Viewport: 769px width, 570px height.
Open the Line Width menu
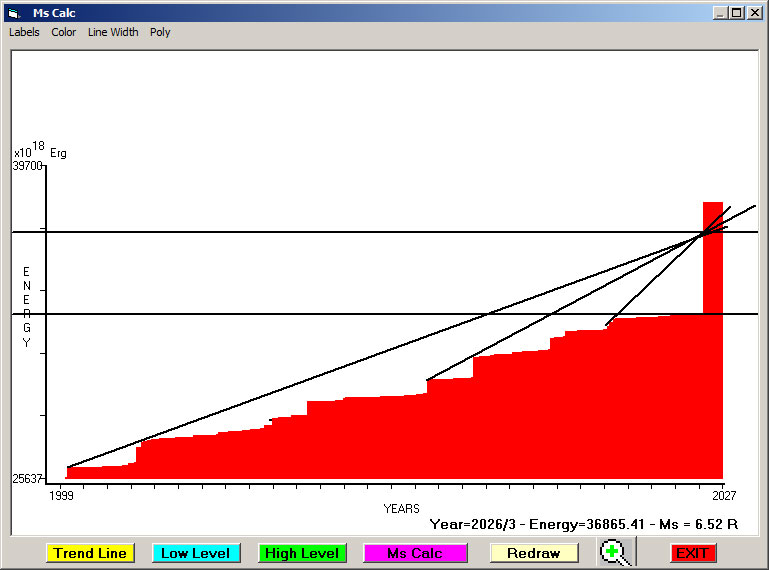tap(113, 32)
